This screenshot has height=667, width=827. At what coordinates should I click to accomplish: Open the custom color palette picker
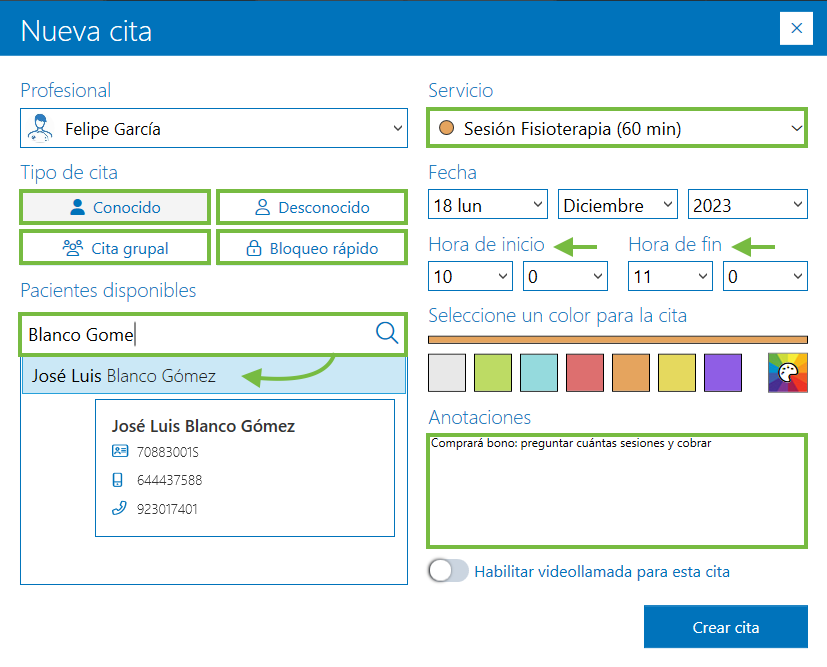pyautogui.click(x=787, y=372)
